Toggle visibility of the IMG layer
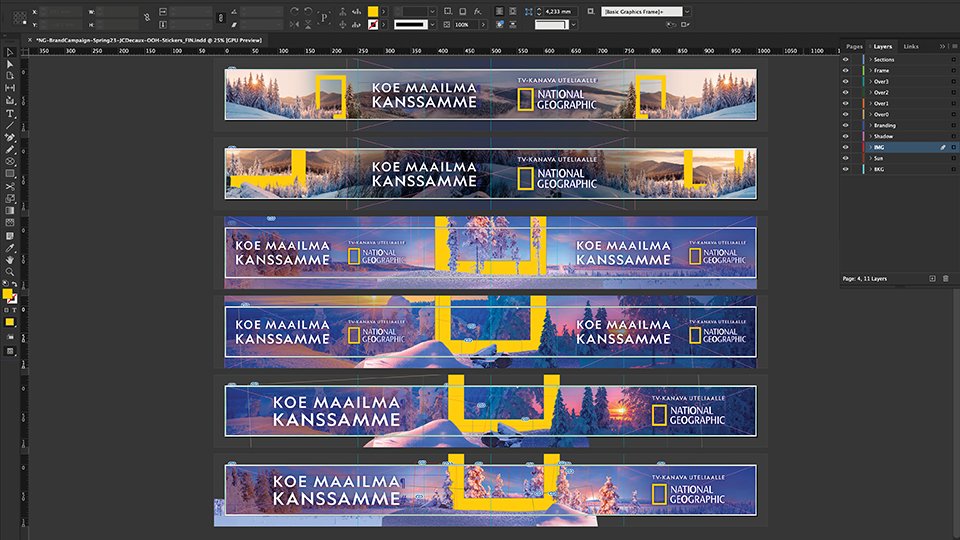960x540 pixels. pyautogui.click(x=846, y=147)
